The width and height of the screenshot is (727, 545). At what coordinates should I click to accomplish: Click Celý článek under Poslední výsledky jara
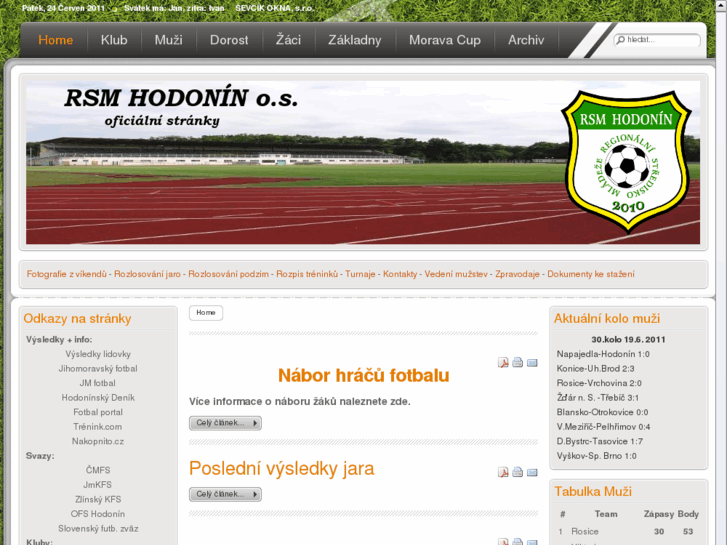225,494
